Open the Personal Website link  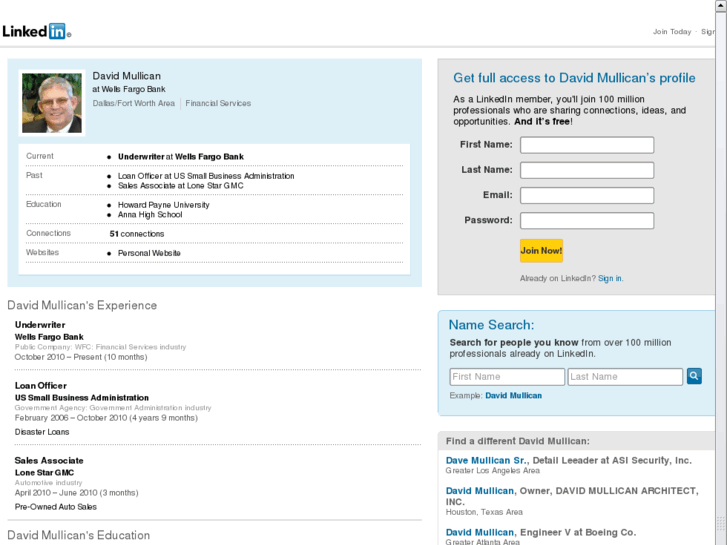[x=149, y=253]
